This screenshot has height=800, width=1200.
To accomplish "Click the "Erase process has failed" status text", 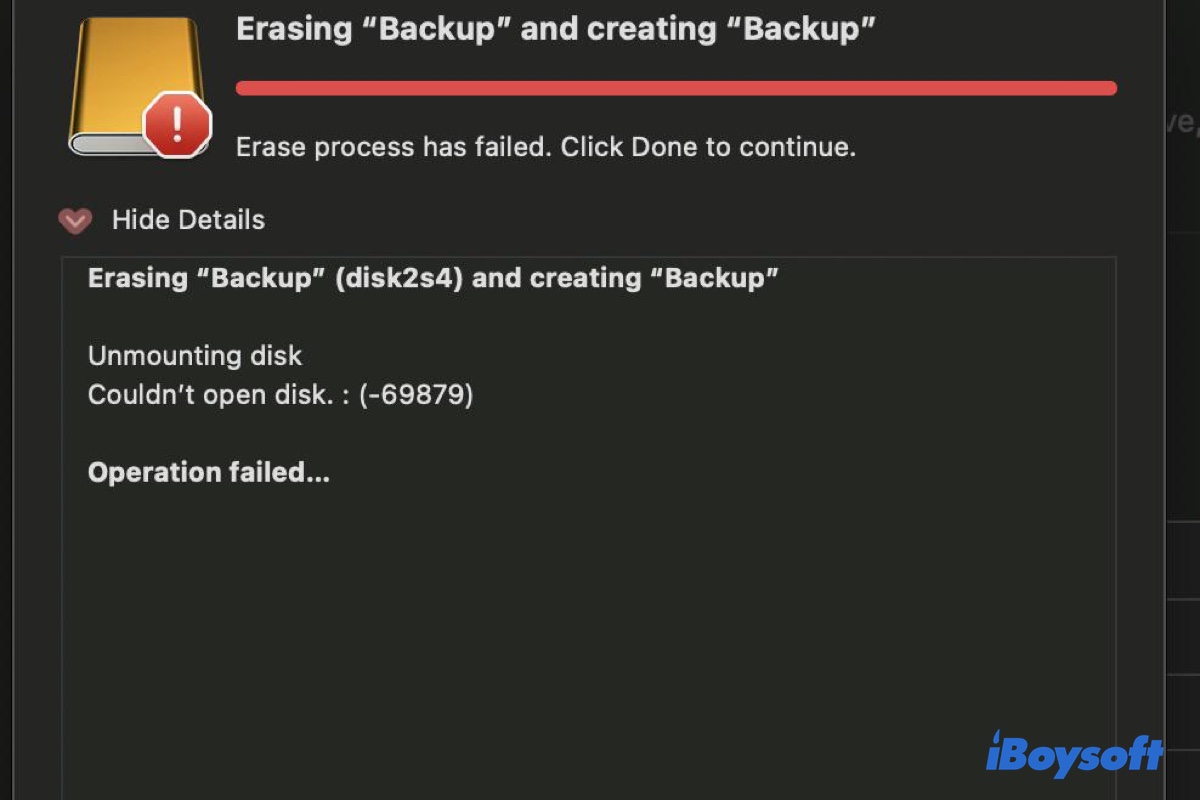I will coord(393,148).
